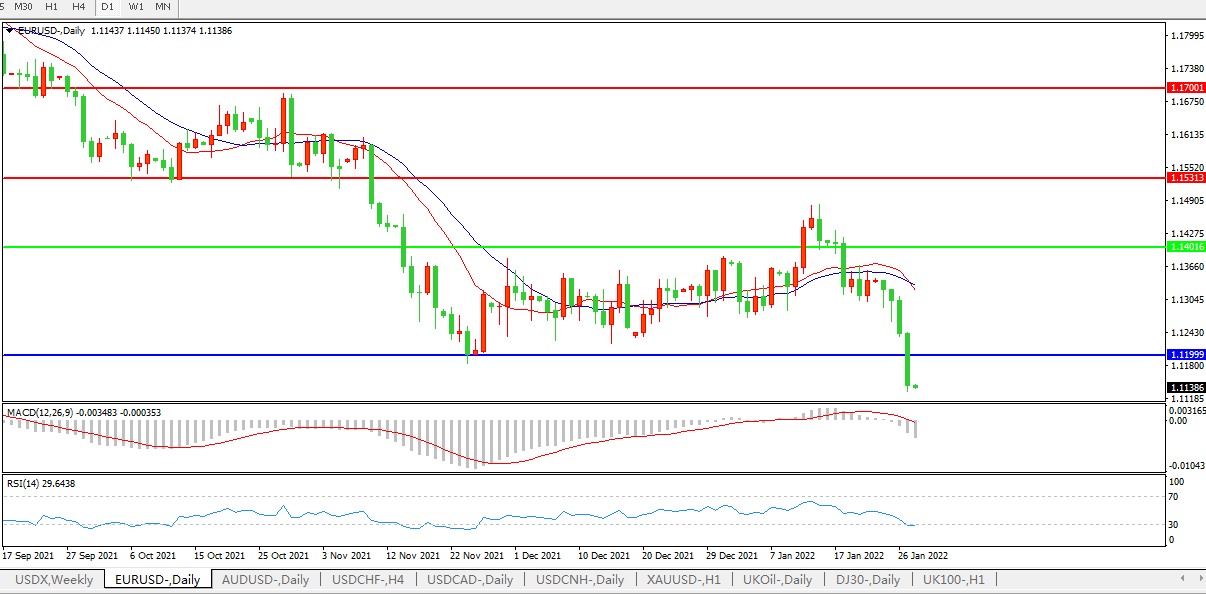Switch to the DJ30-,Daily tab
This screenshot has height=594, width=1206.
click(865, 580)
